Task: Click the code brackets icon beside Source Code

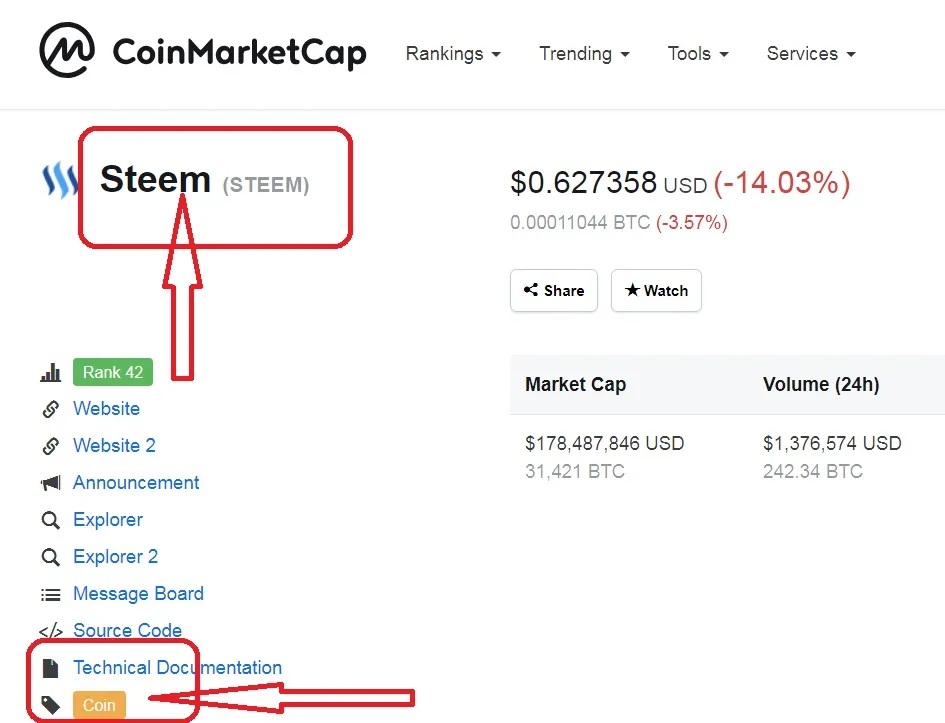Action: [51, 631]
